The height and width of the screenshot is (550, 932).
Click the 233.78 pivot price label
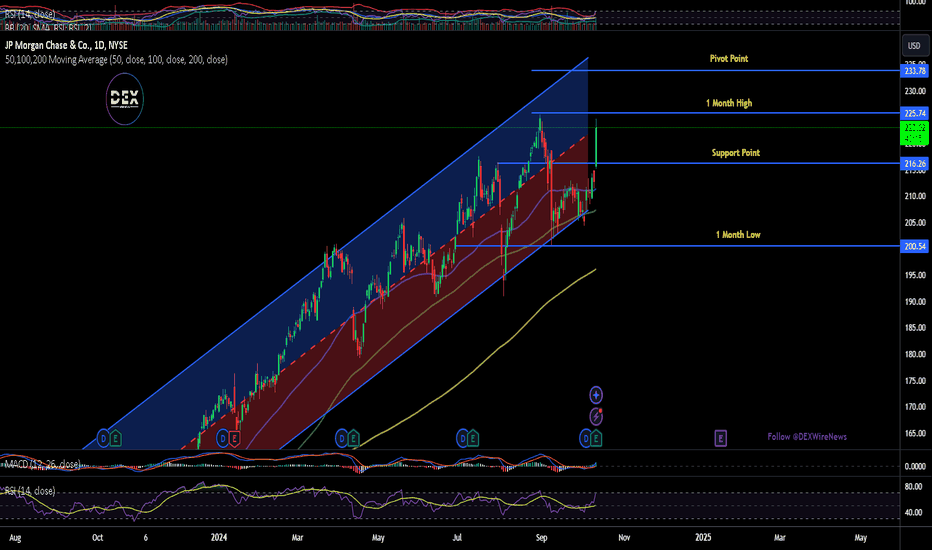[915, 71]
